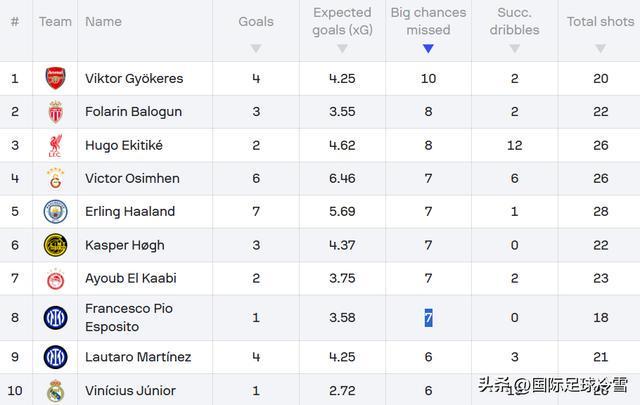This screenshot has height=405, width=640.
Task: Click the Team column header
Action: [x=55, y=21]
